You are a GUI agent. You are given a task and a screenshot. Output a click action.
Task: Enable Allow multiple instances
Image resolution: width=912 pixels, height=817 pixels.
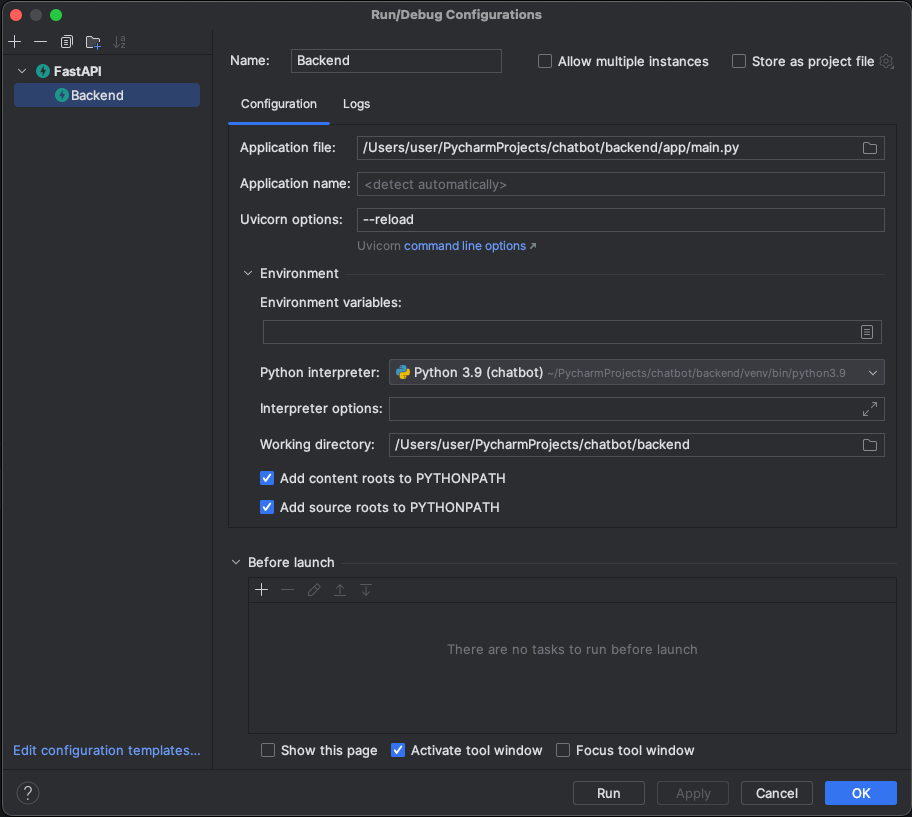click(x=544, y=61)
